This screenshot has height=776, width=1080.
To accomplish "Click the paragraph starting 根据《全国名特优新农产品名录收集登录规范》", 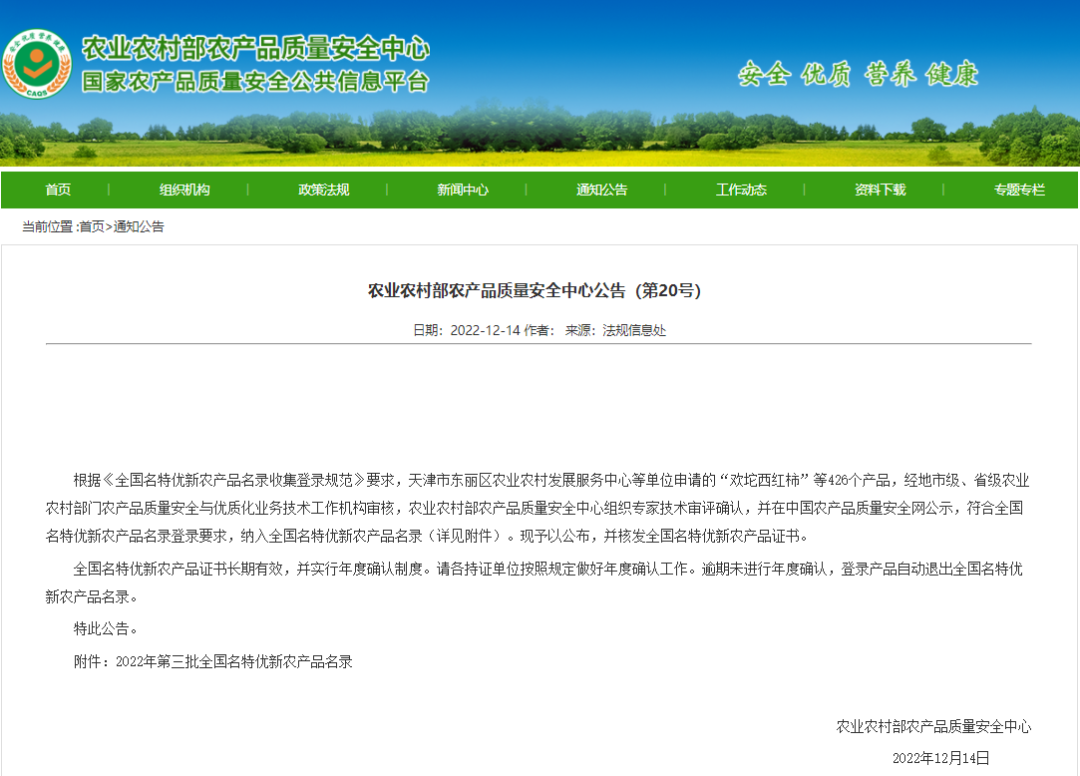I will (538, 508).
